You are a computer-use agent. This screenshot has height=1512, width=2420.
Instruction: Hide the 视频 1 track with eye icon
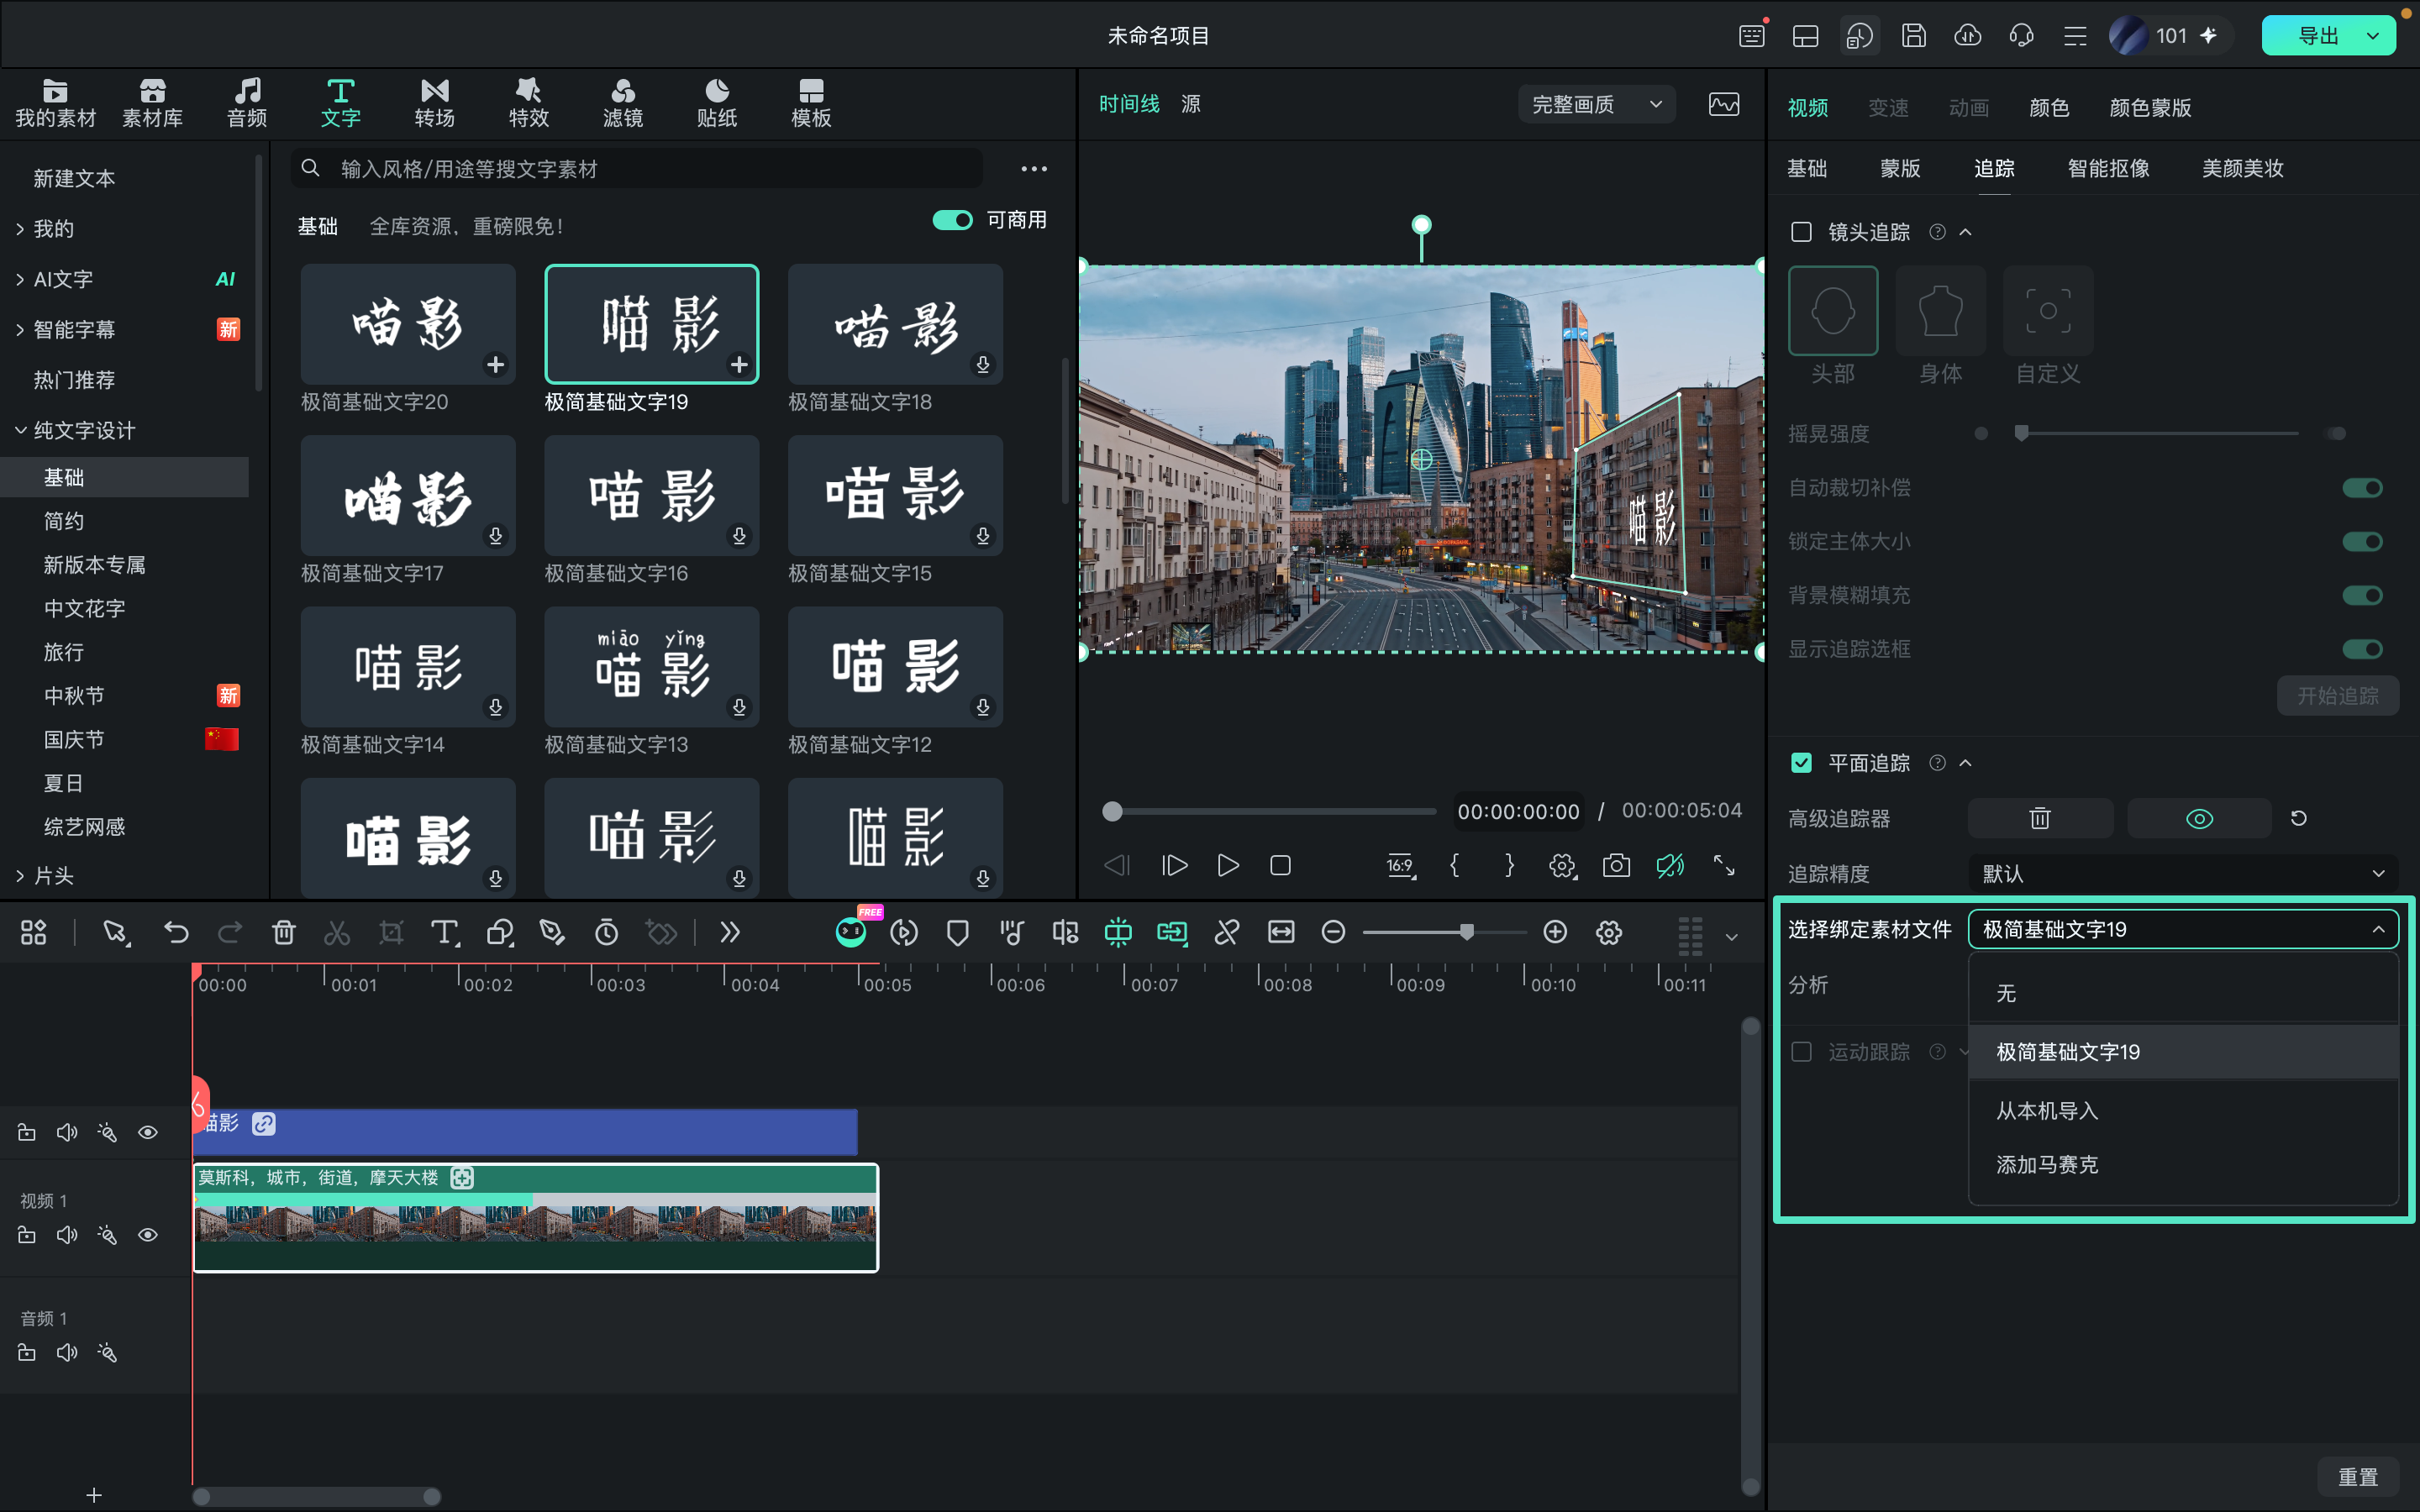(x=148, y=1235)
